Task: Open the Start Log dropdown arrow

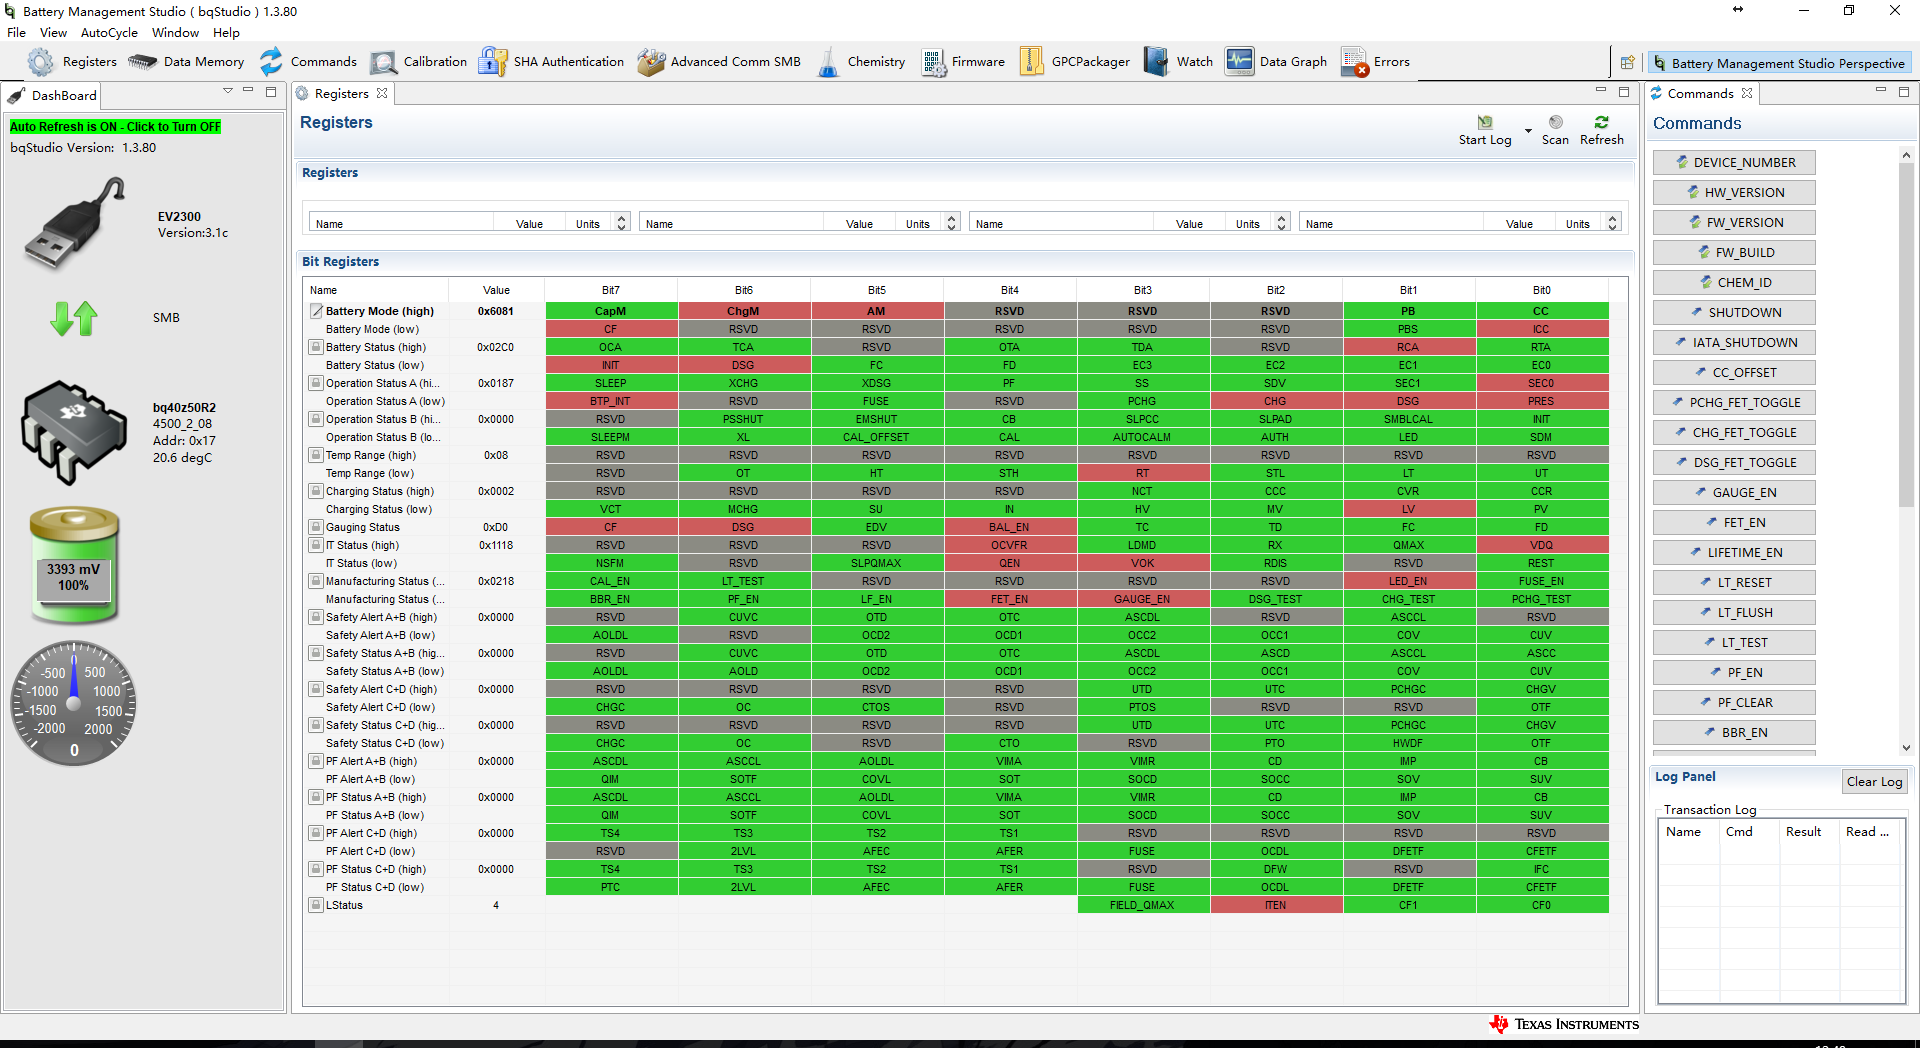Action: 1528,131
